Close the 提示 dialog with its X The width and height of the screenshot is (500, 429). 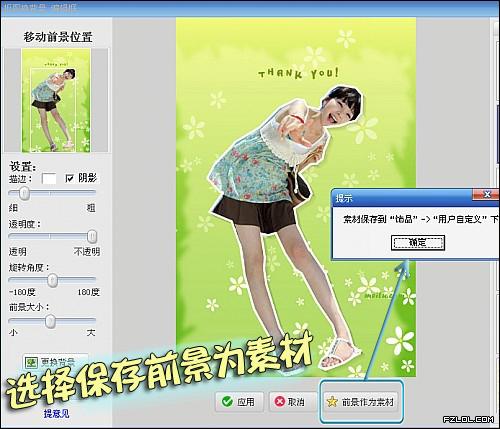point(486,194)
